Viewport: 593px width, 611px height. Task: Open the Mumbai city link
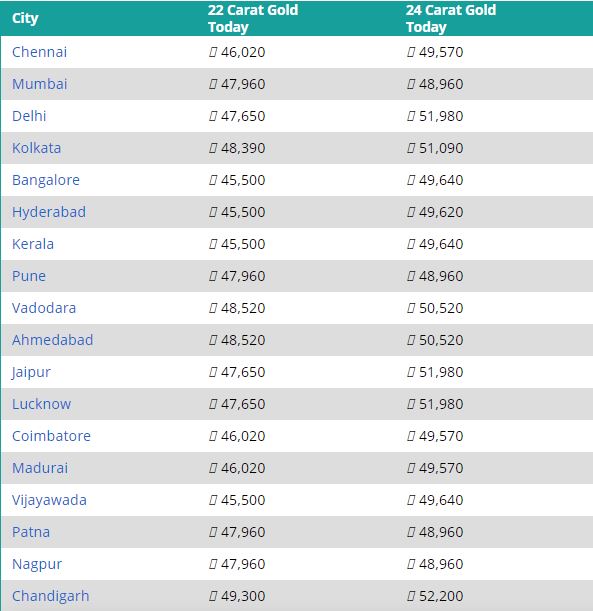pos(40,84)
